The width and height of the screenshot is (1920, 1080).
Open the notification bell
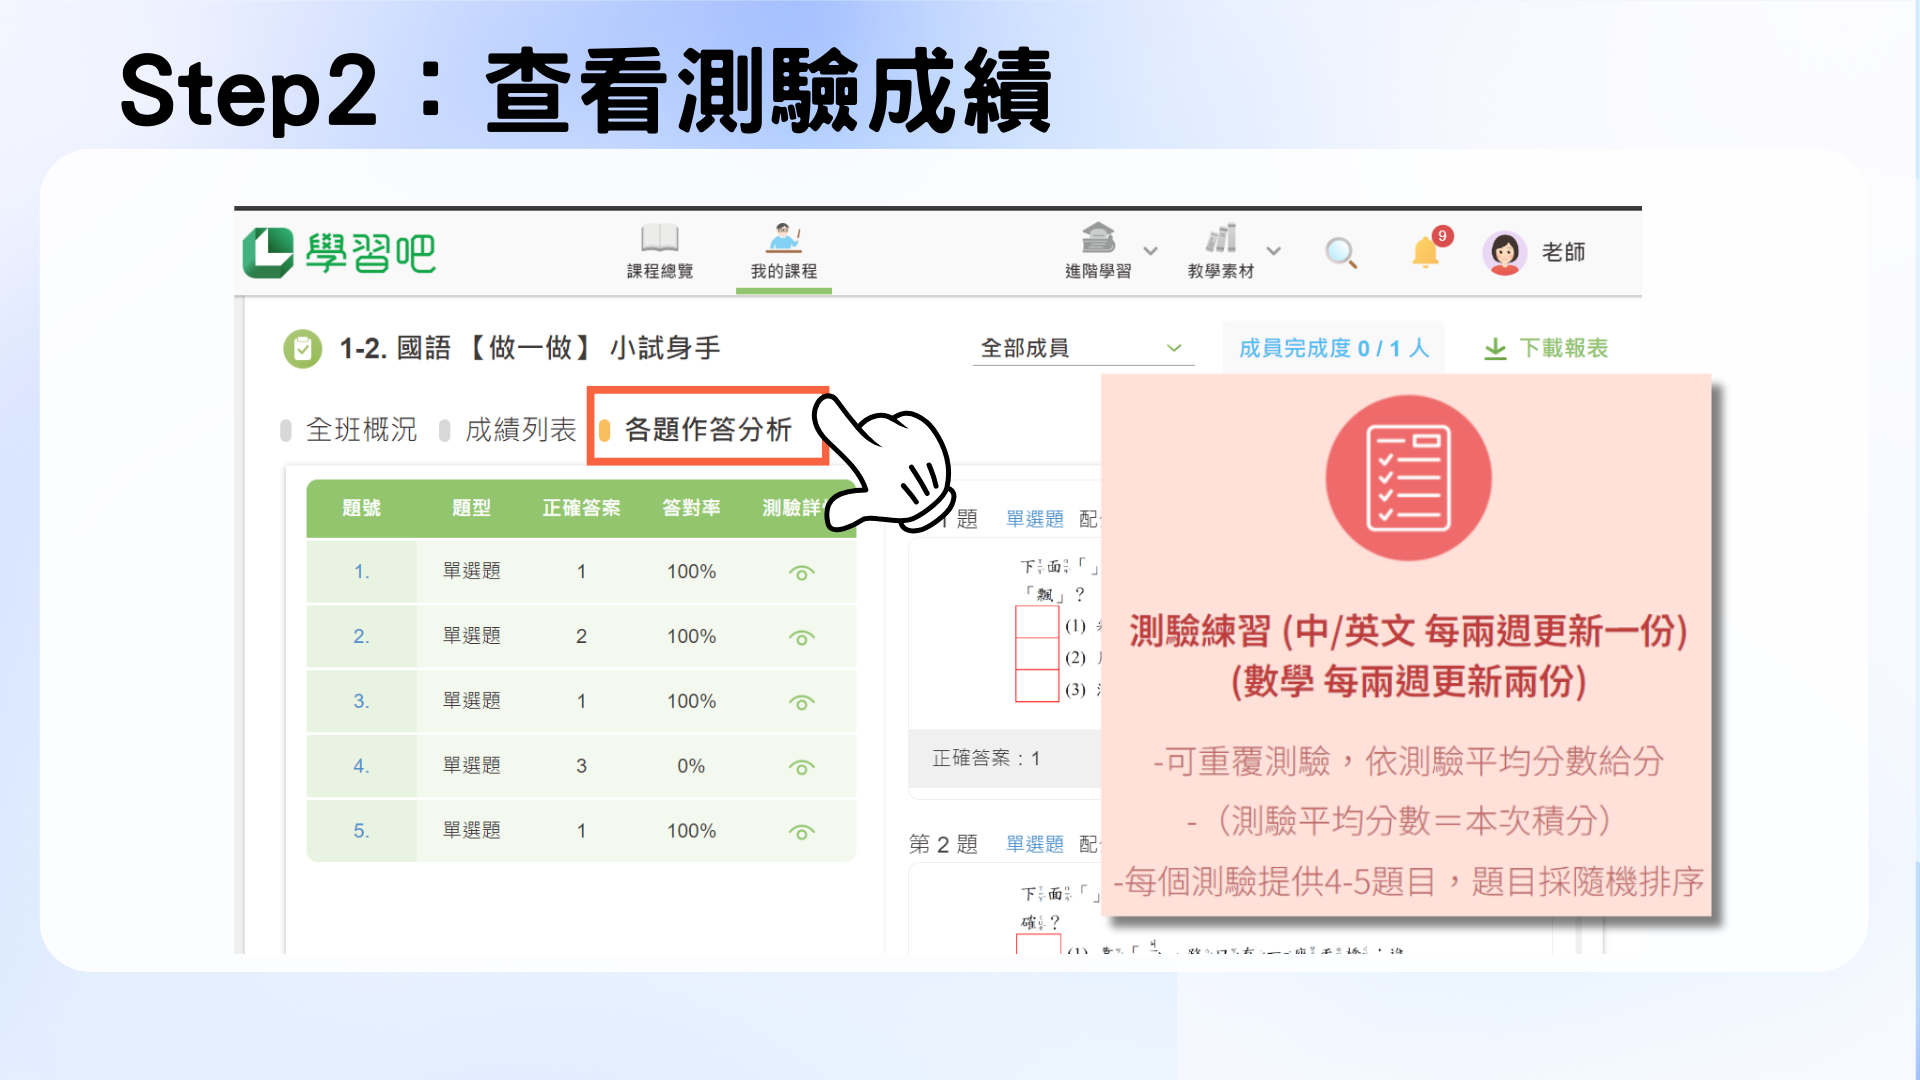(x=1425, y=253)
